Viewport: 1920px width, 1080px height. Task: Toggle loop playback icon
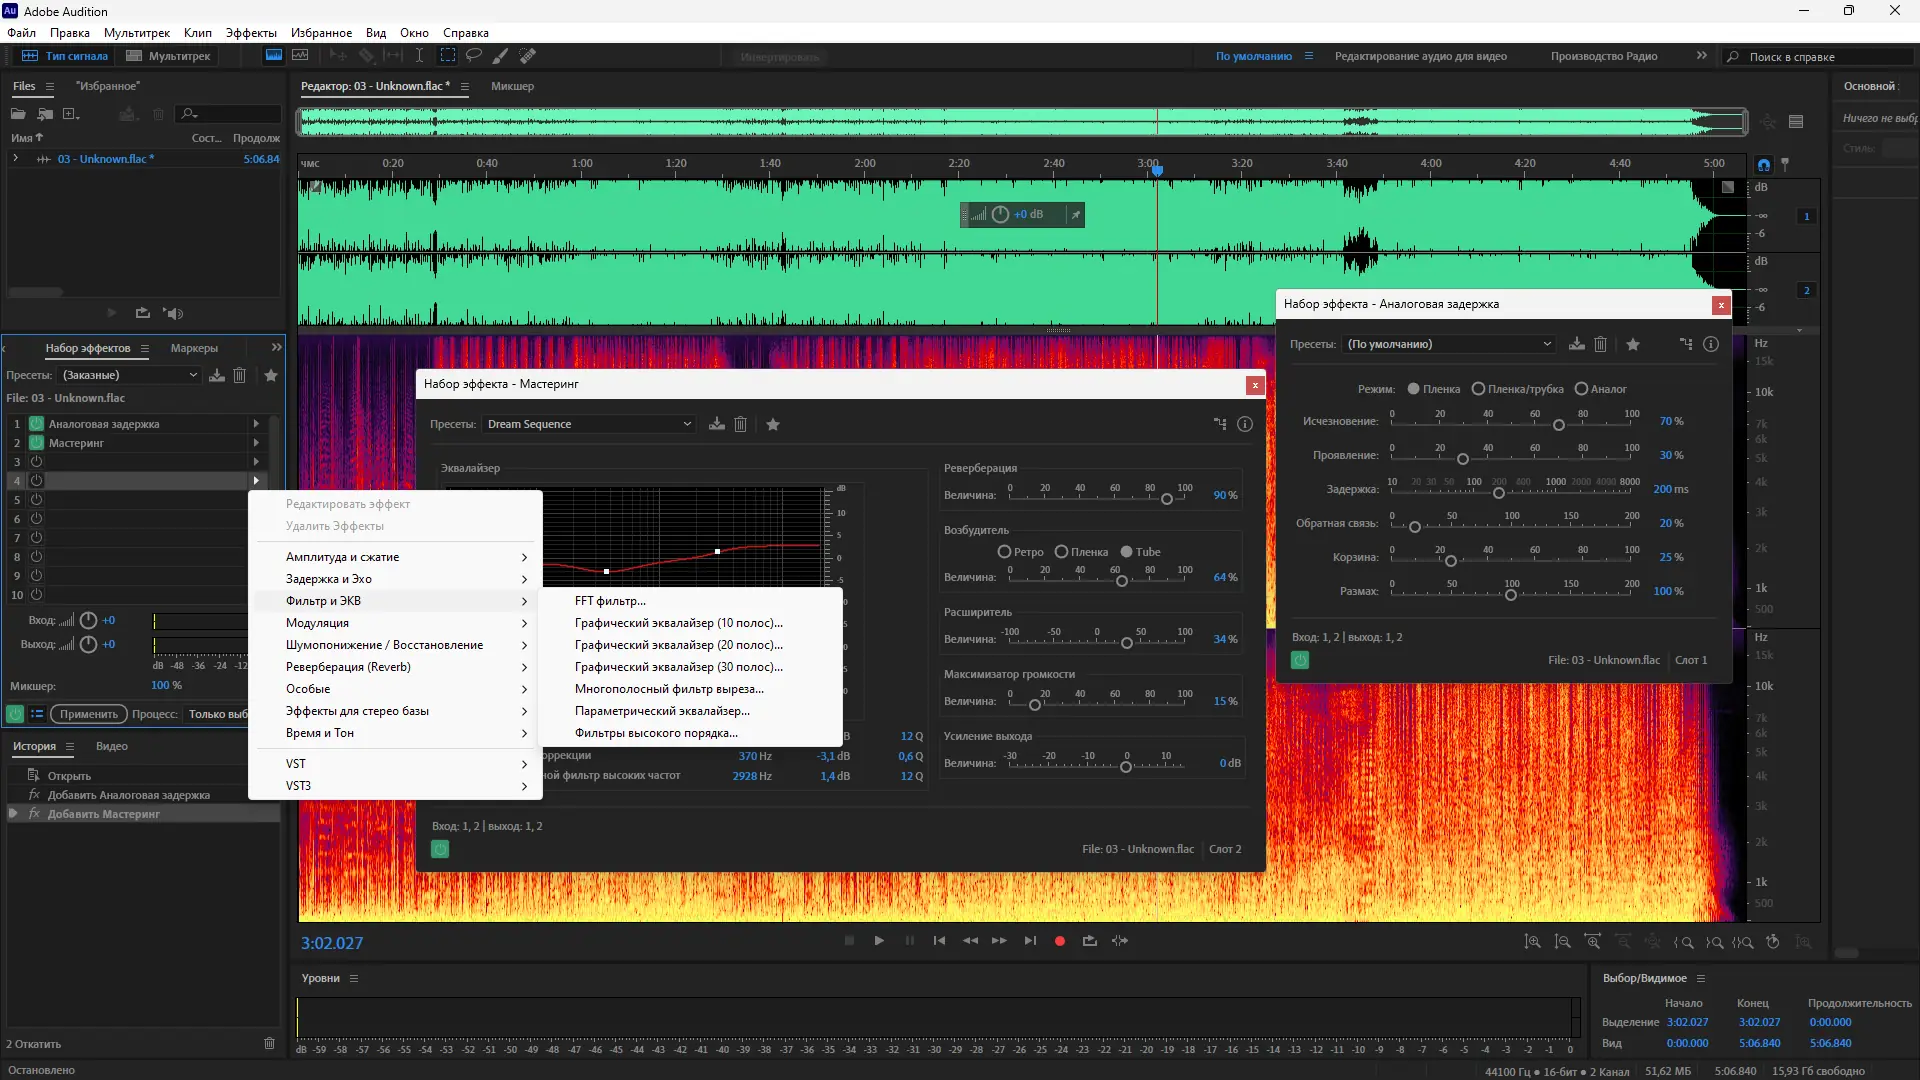(x=1089, y=941)
